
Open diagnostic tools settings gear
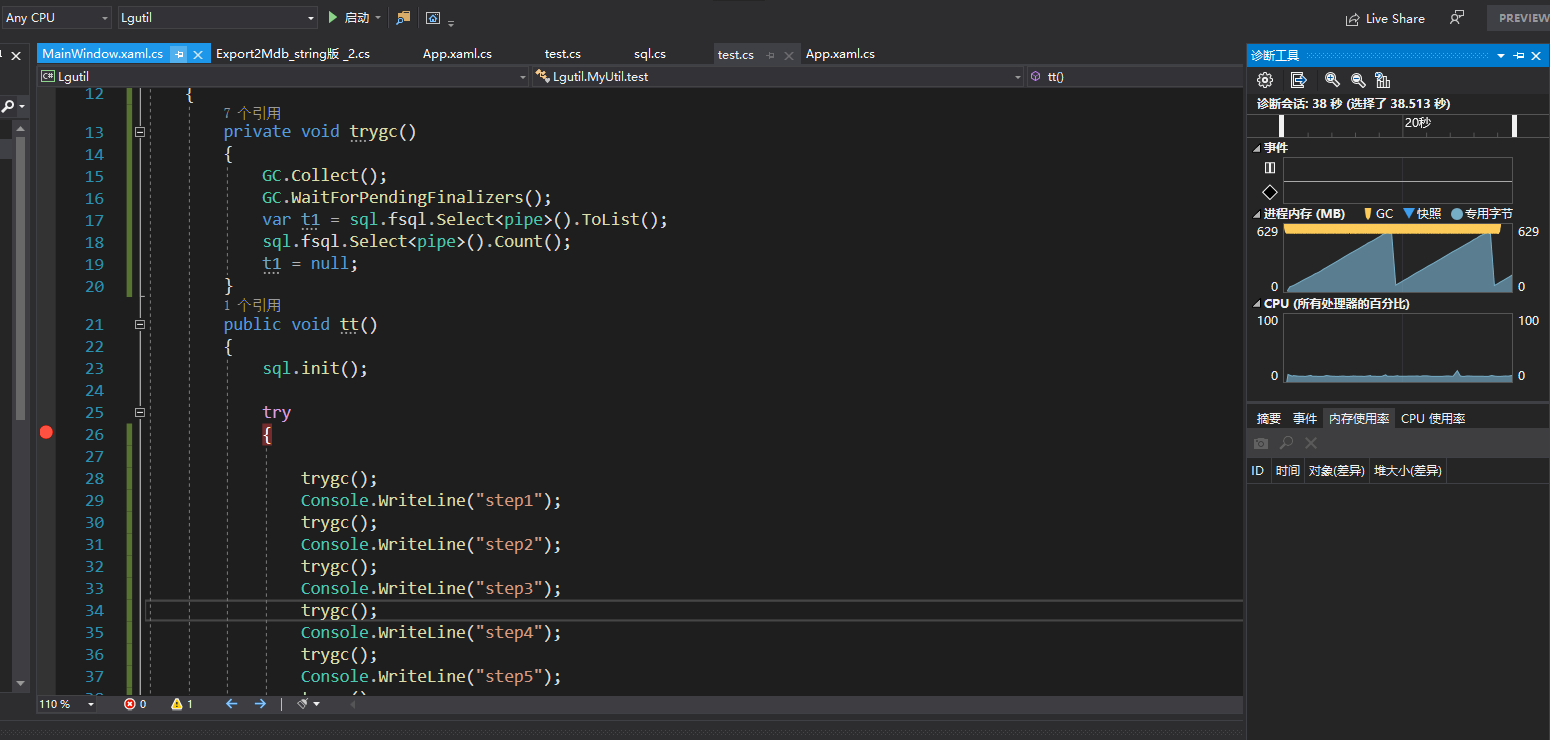click(x=1265, y=80)
